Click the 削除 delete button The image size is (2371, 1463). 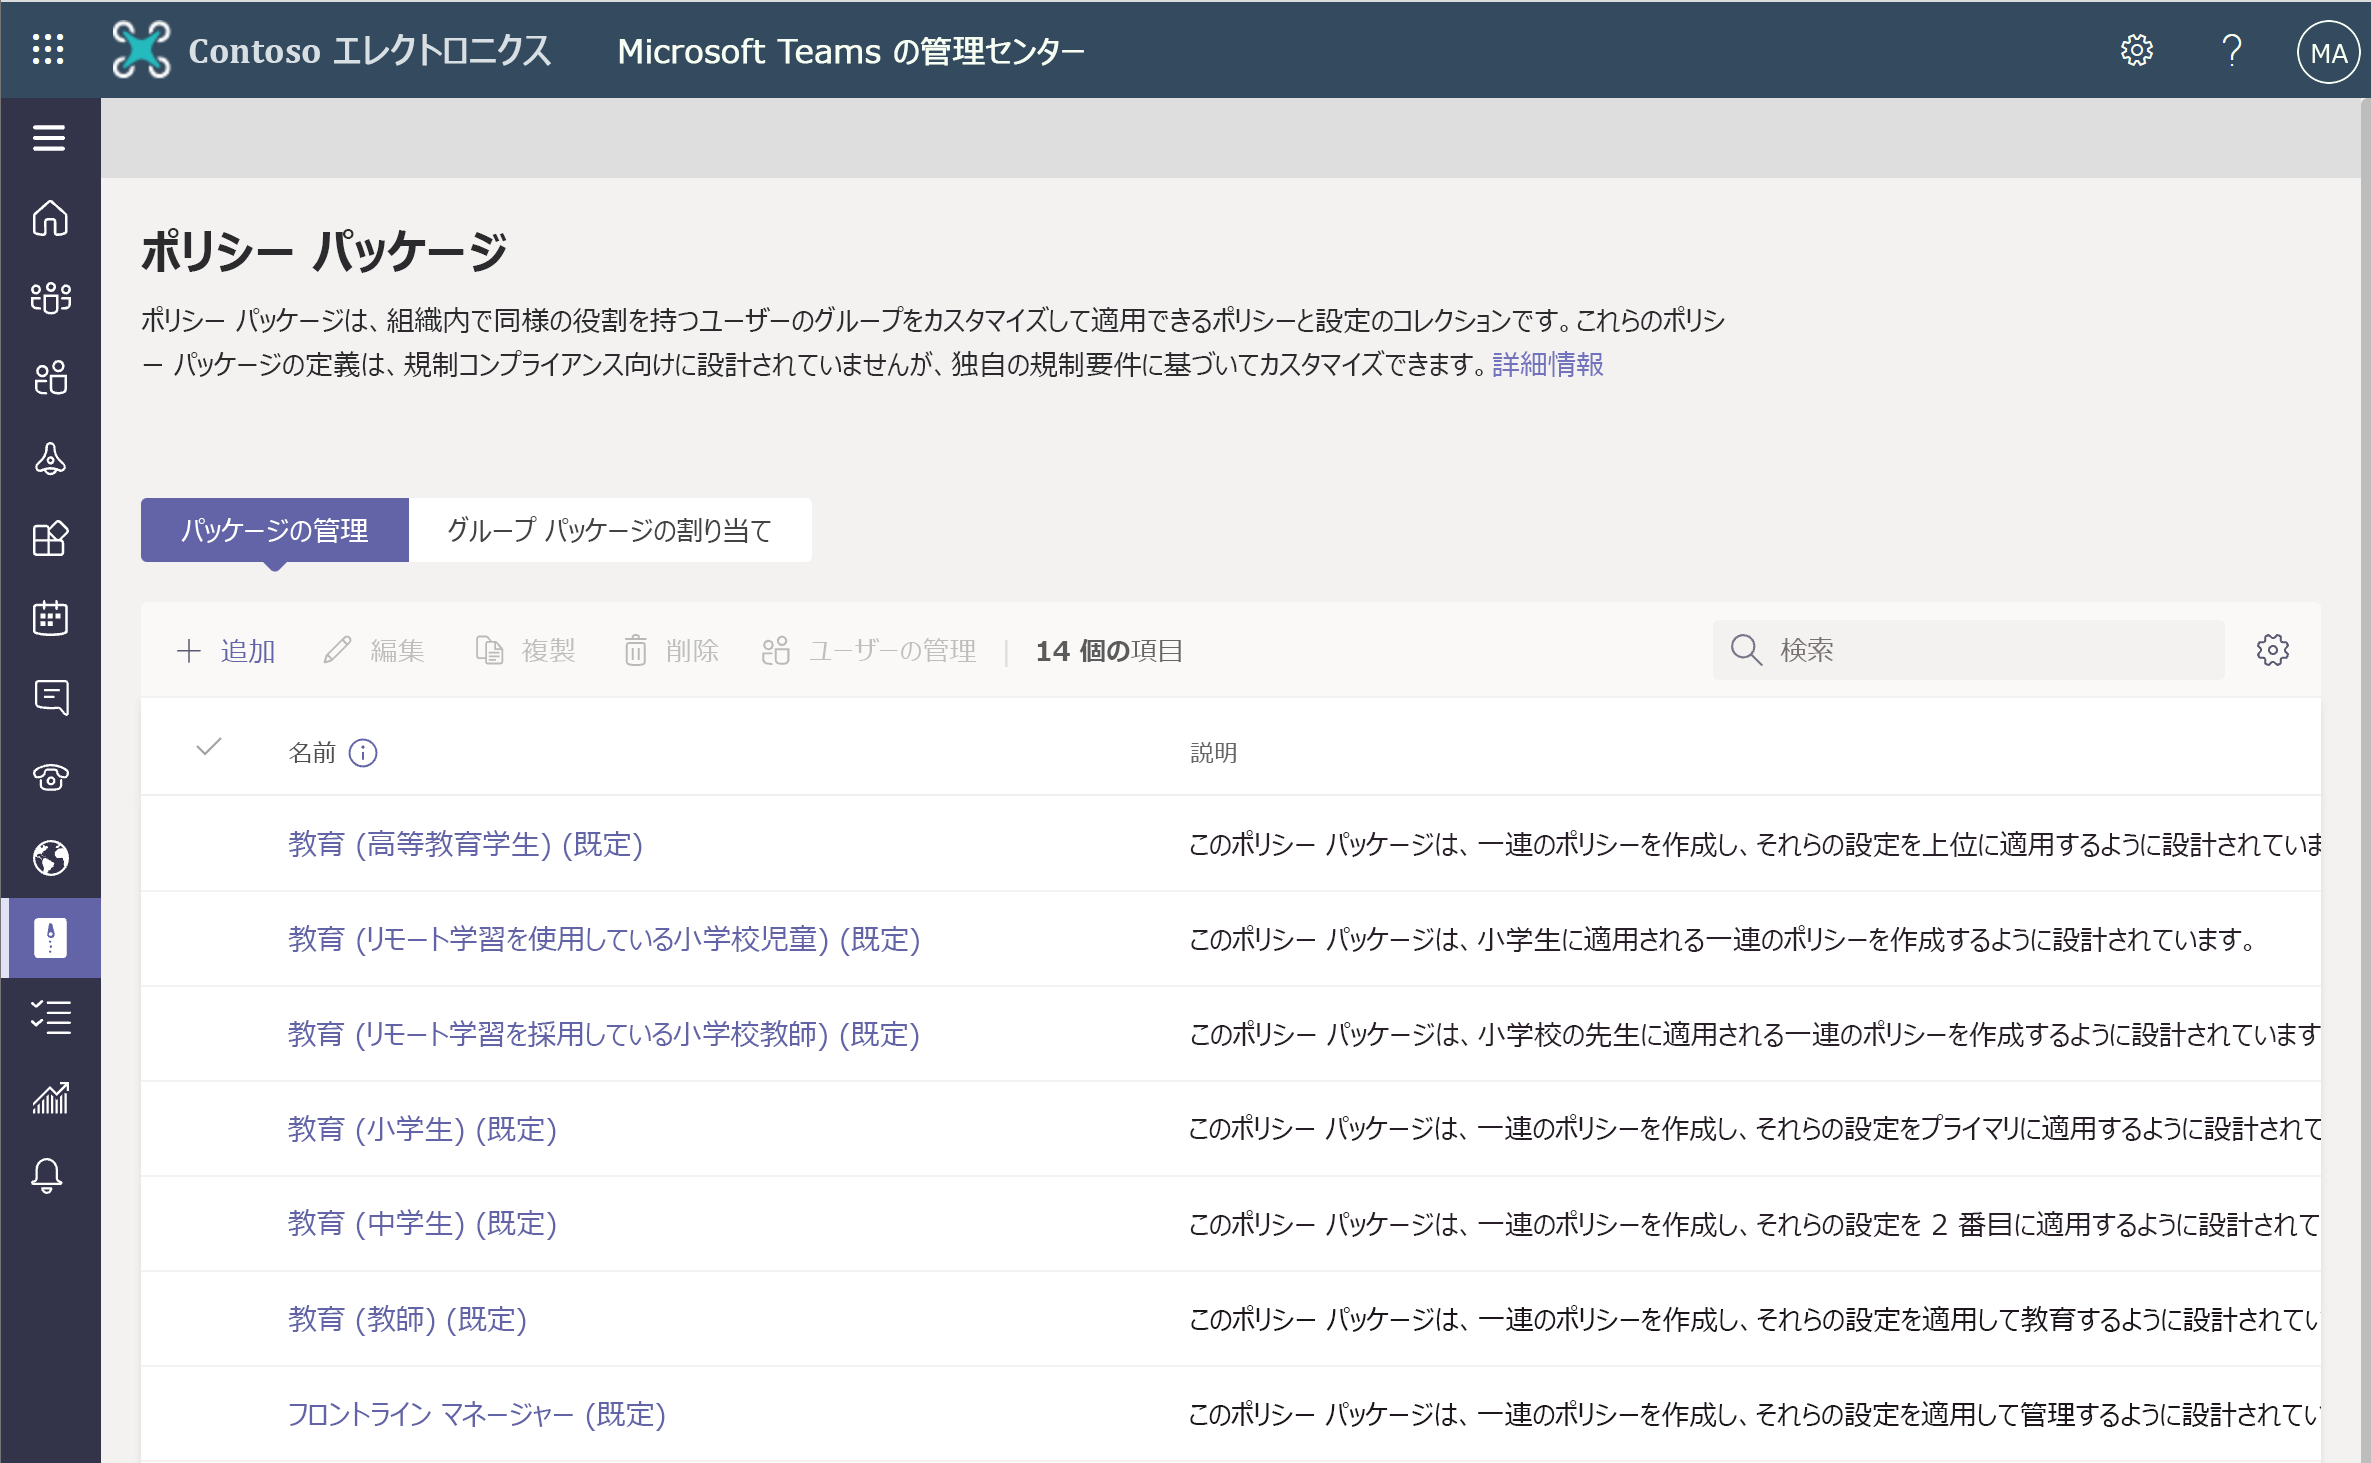click(671, 651)
